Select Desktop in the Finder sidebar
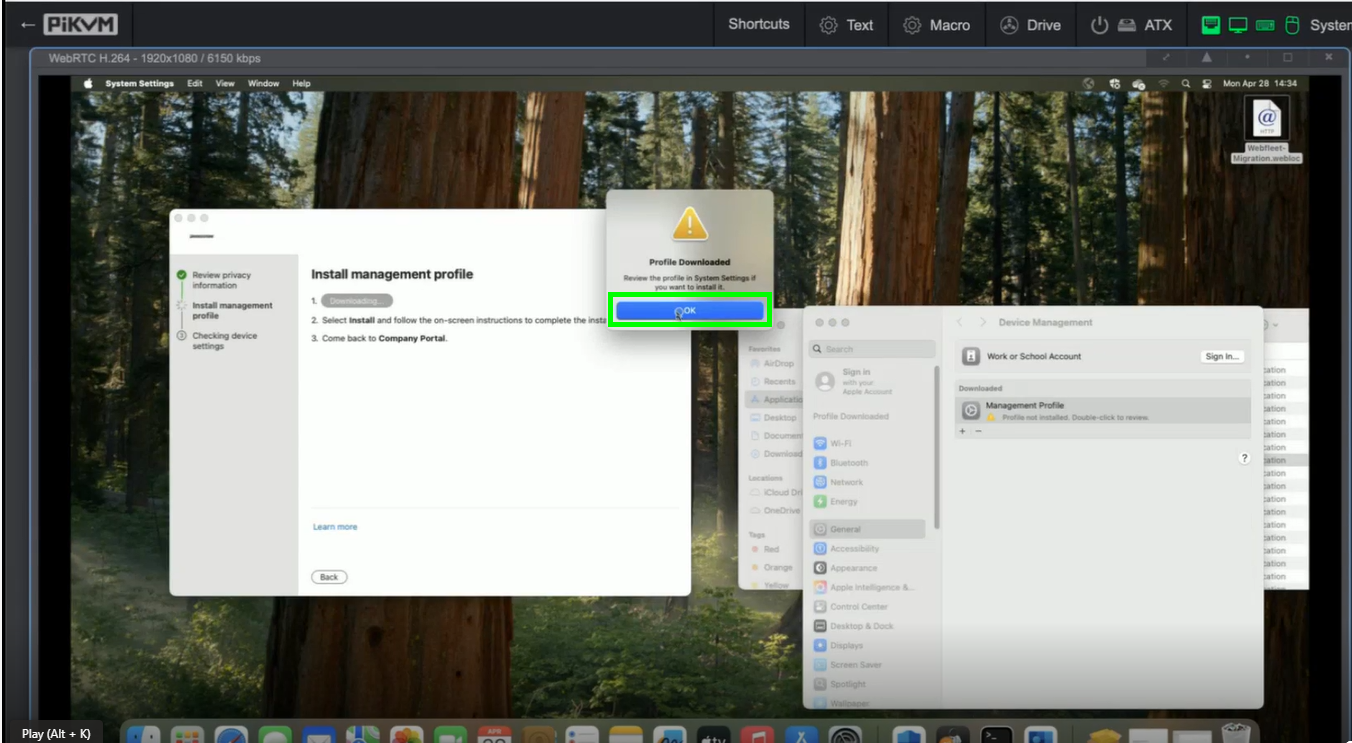Screen dimensions: 1352x743 tap(773, 418)
